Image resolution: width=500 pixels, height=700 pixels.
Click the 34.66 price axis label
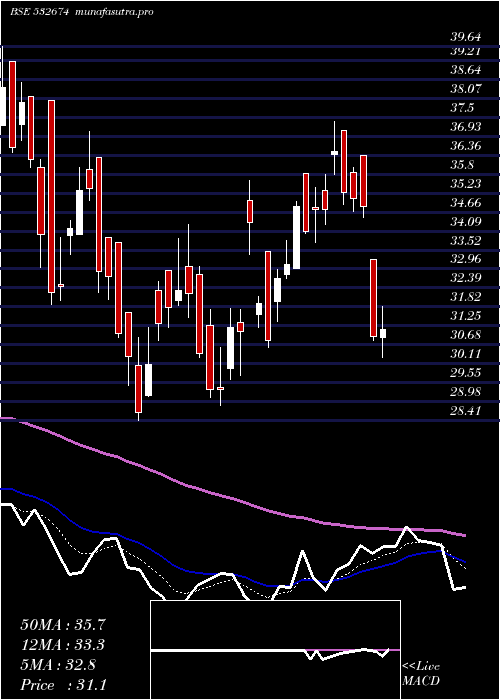(x=466, y=203)
